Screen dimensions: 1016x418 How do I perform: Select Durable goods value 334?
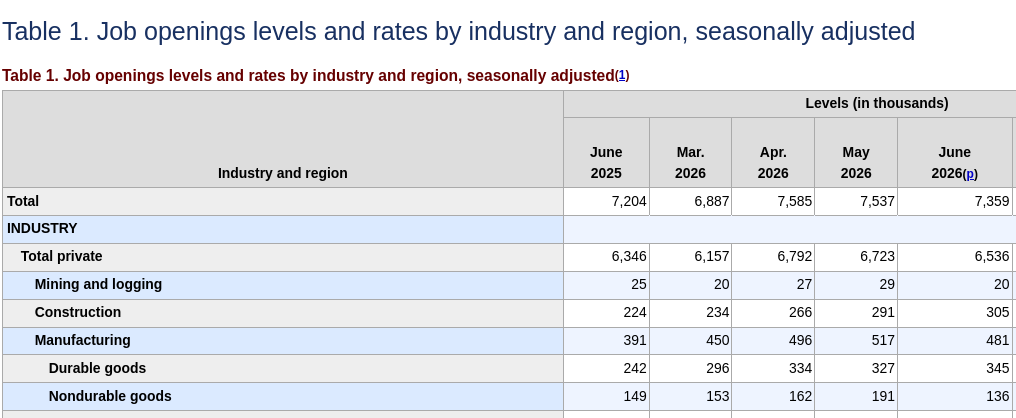[801, 368]
